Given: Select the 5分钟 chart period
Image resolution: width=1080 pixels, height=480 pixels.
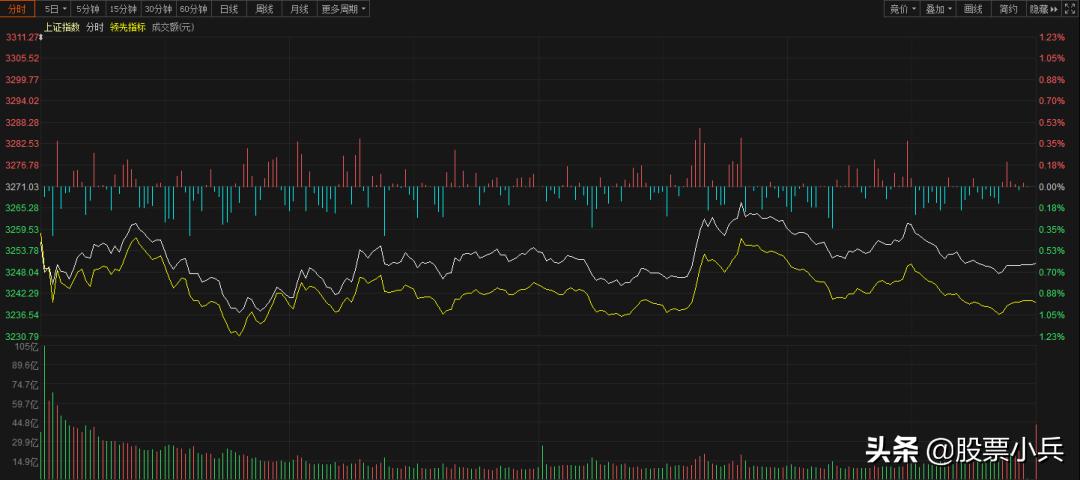Looking at the screenshot, I should point(88,9).
